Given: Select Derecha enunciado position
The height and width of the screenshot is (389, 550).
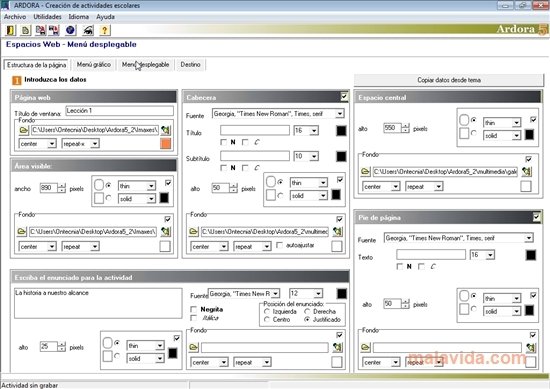Looking at the screenshot, I should [x=307, y=311].
